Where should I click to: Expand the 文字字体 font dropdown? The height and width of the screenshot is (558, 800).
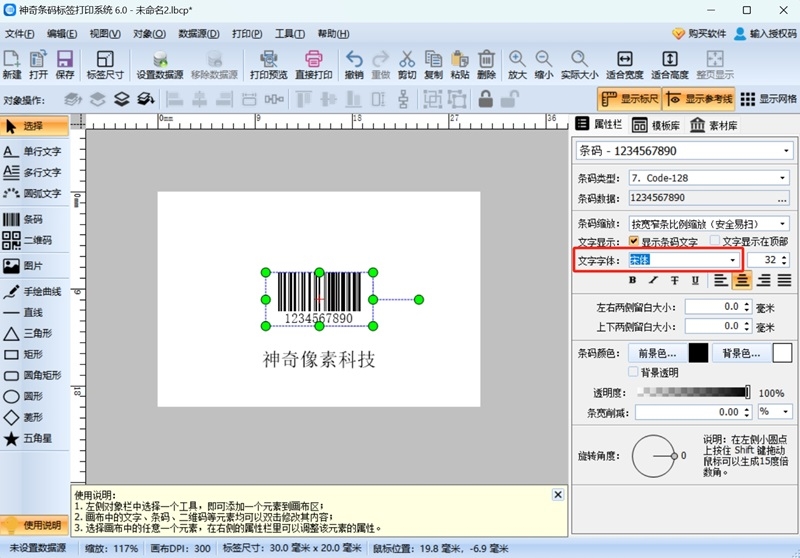click(x=733, y=260)
